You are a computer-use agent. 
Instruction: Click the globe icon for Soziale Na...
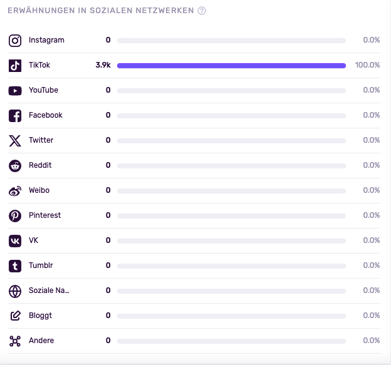tap(15, 291)
